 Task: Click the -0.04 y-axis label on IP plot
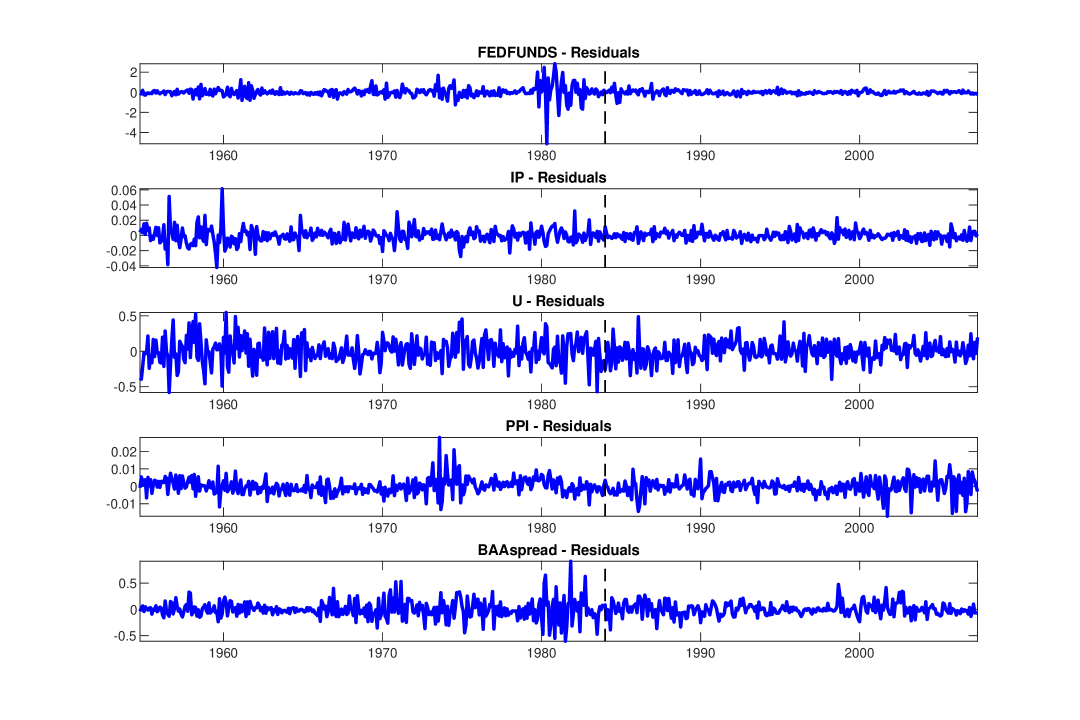pyautogui.click(x=121, y=267)
